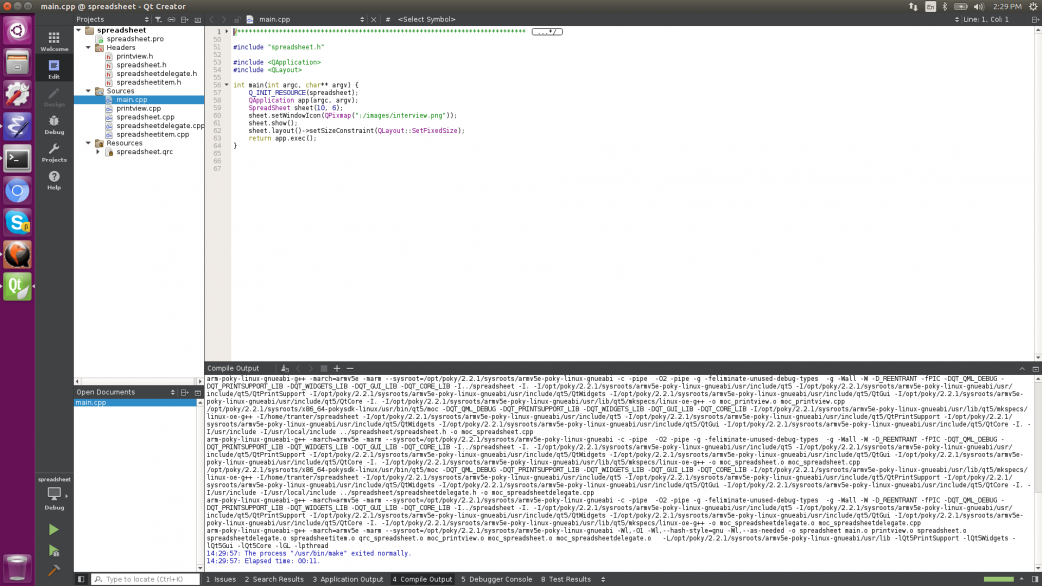Click Line 1, Col 1 indicator

(993, 19)
